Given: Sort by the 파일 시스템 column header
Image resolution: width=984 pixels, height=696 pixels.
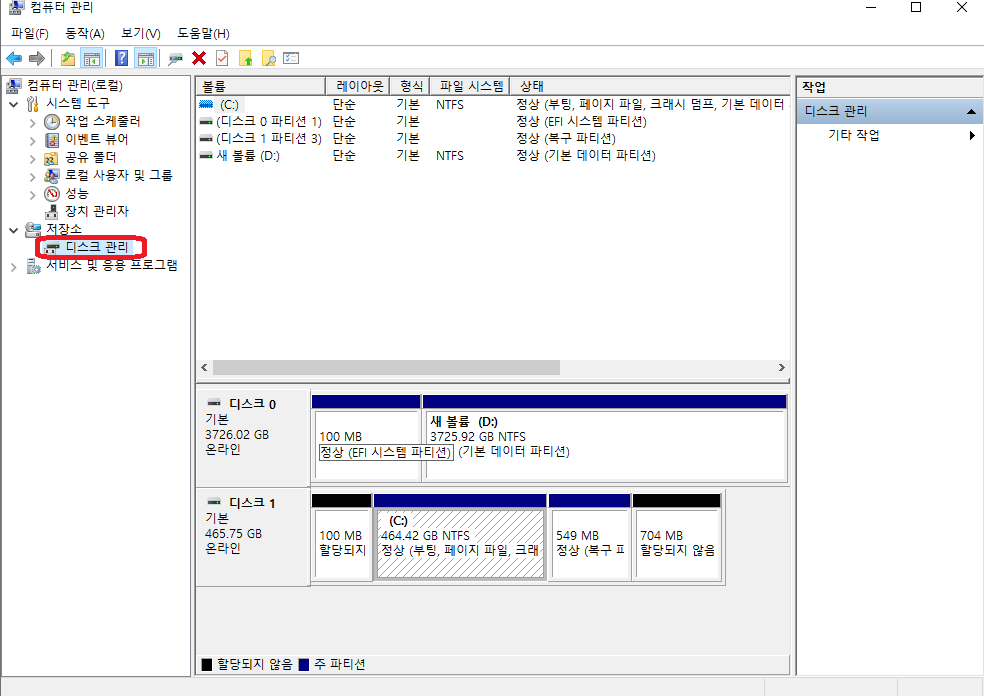Looking at the screenshot, I should point(471,86).
